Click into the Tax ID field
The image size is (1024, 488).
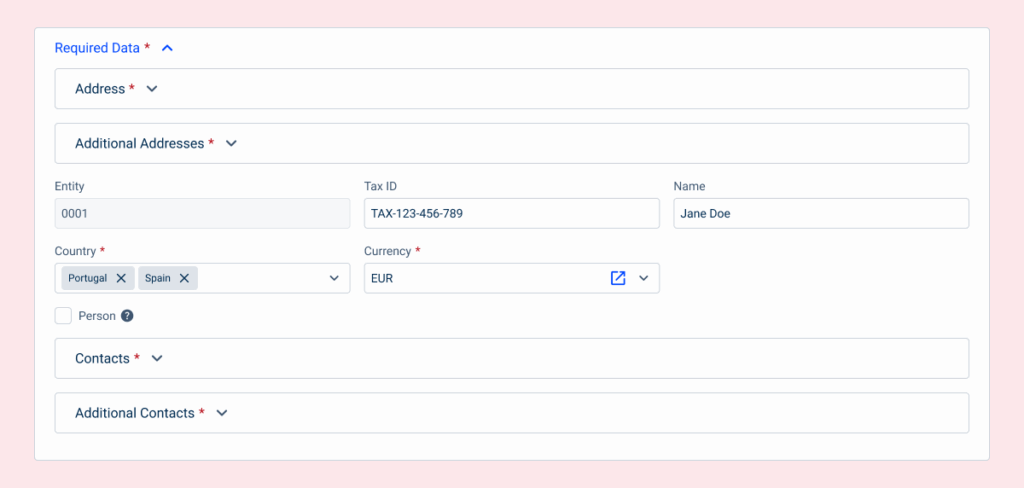tap(511, 213)
